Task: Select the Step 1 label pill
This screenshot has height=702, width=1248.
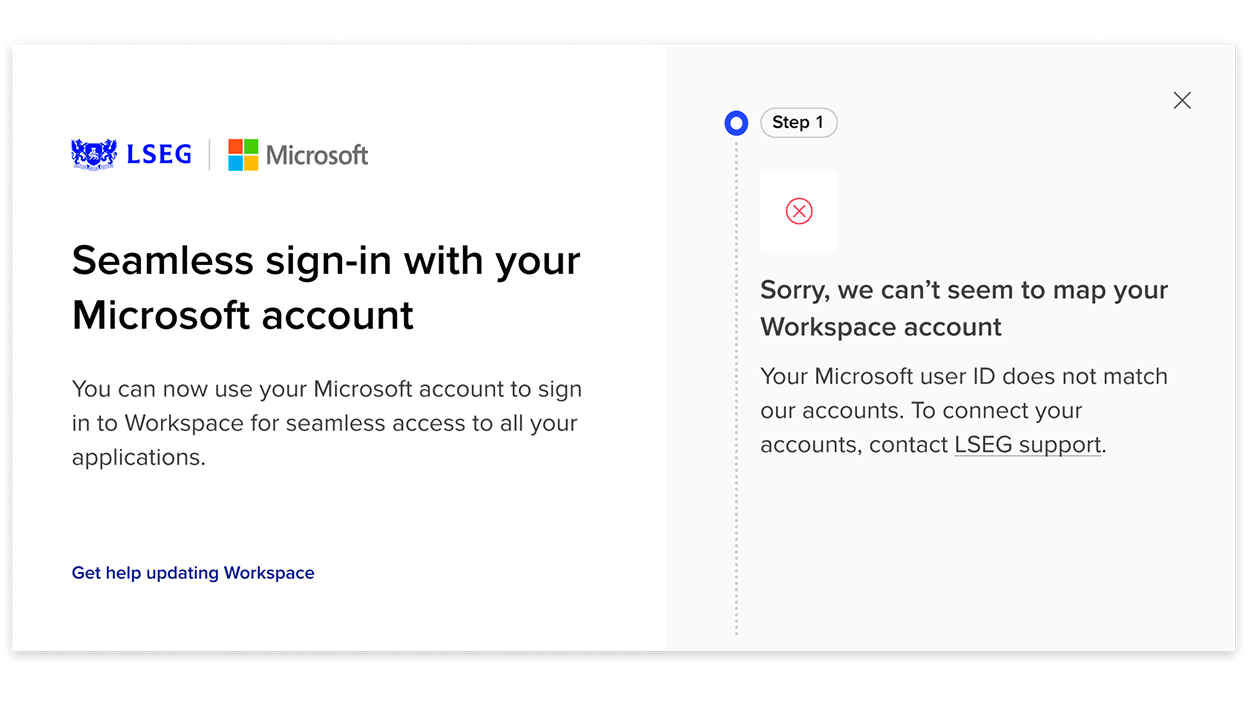Action: pos(799,122)
